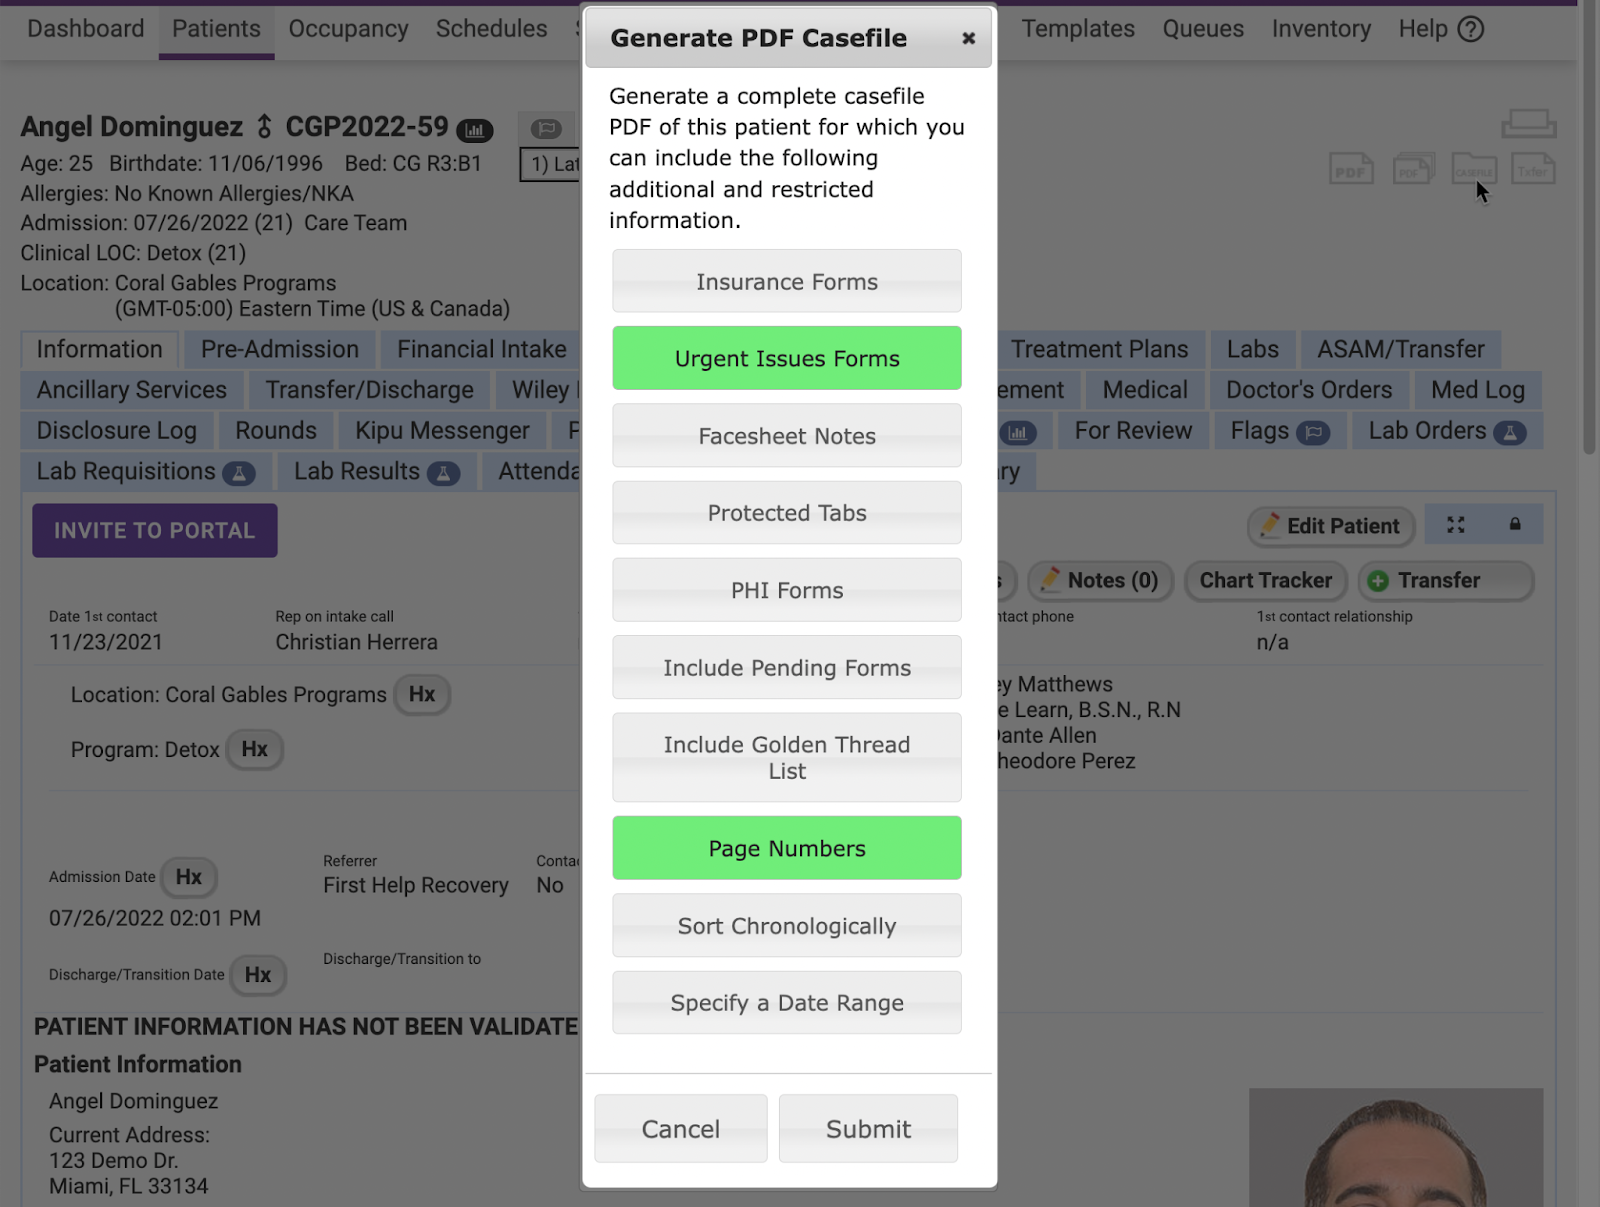Click the bar chart icon beside CGP2022-59
The height and width of the screenshot is (1207, 1600).
[475, 129]
